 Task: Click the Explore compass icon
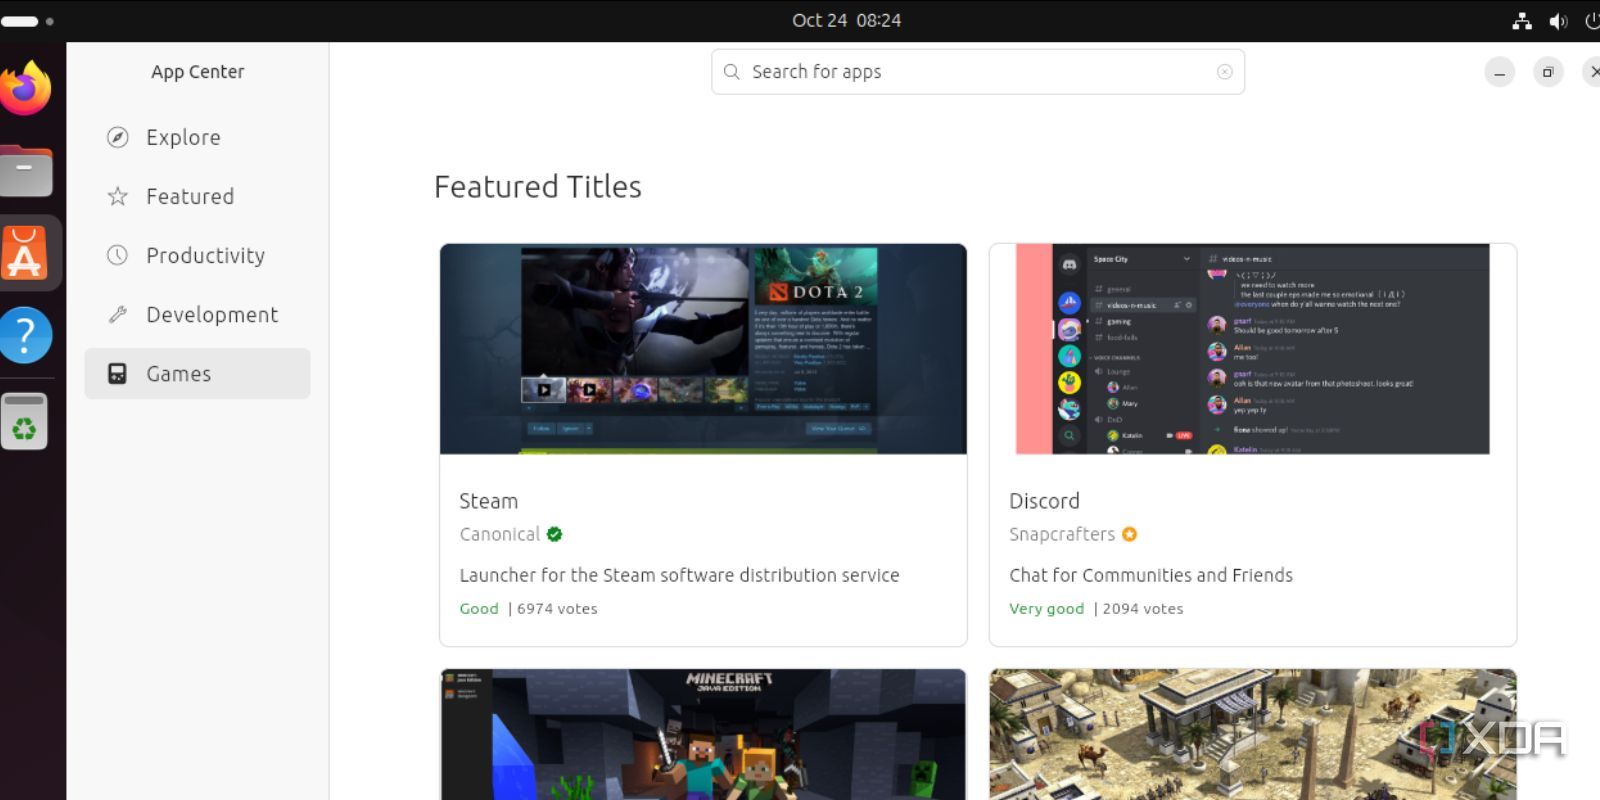[118, 137]
